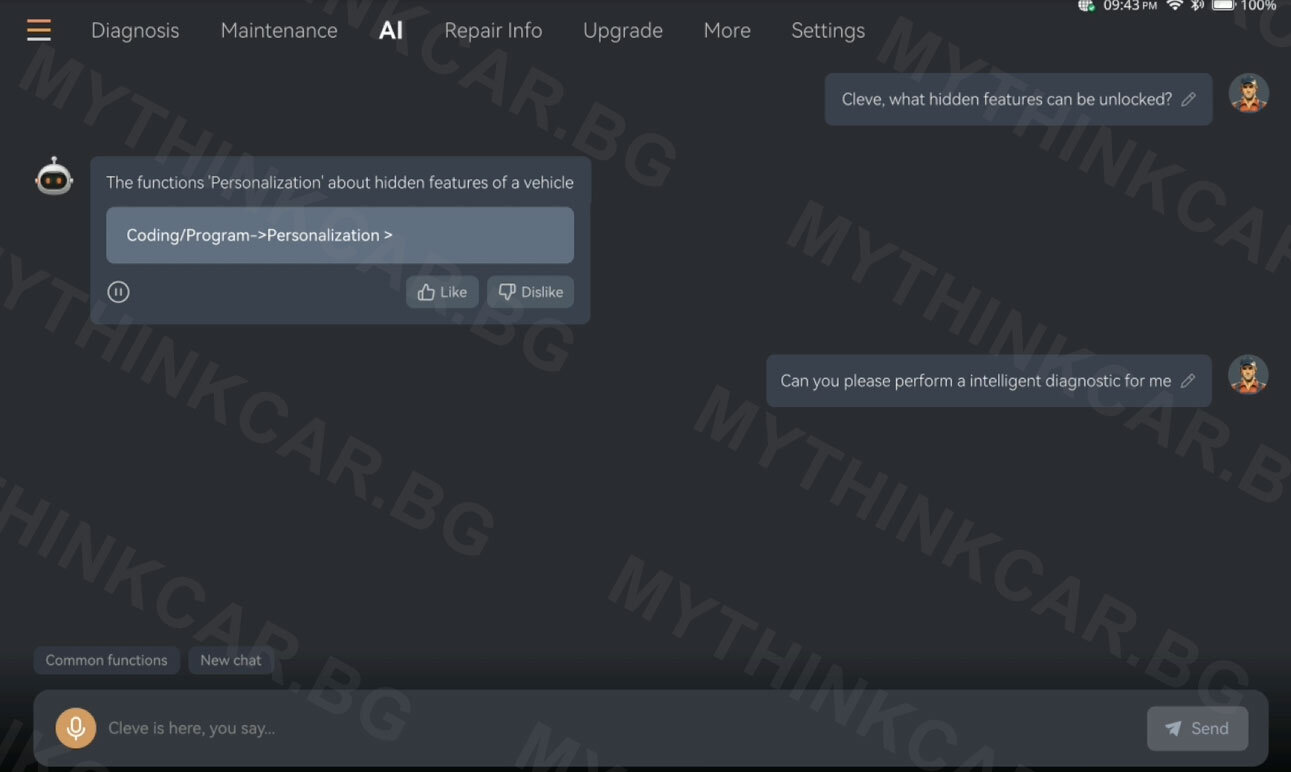The width and height of the screenshot is (1291, 772).
Task: Tap the microphone voice input icon
Action: [x=75, y=728]
